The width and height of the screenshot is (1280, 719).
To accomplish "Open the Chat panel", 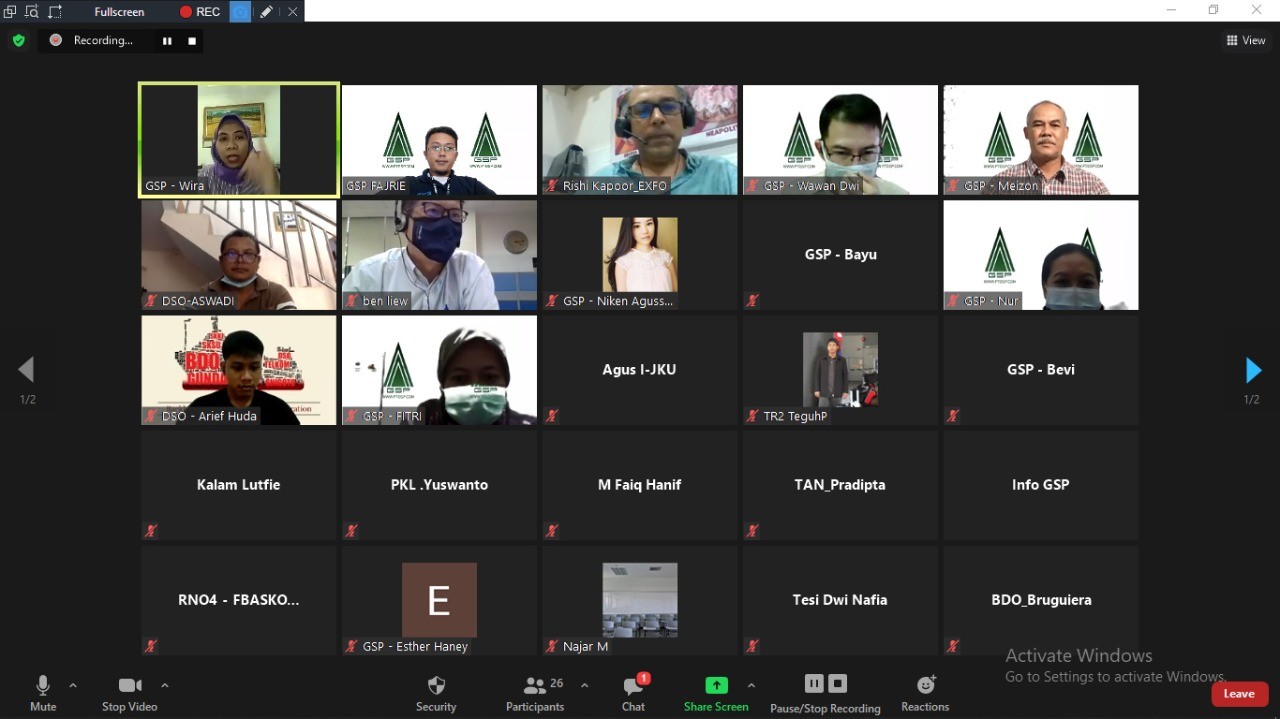I will [633, 693].
